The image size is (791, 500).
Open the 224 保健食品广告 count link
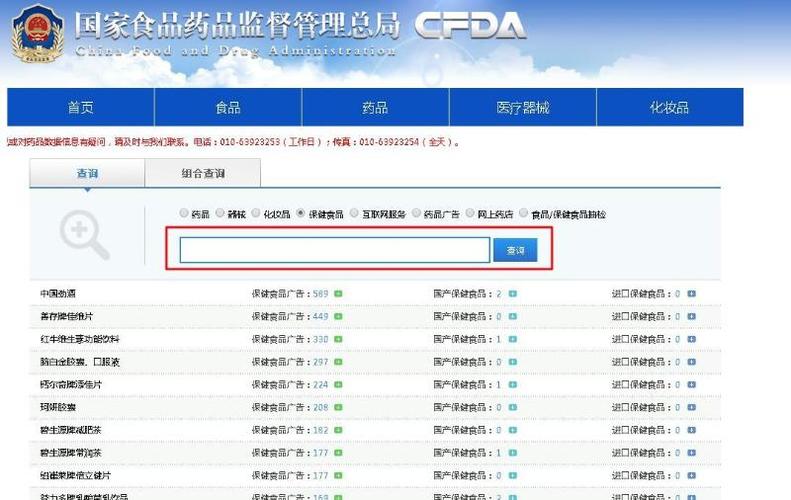(x=320, y=384)
